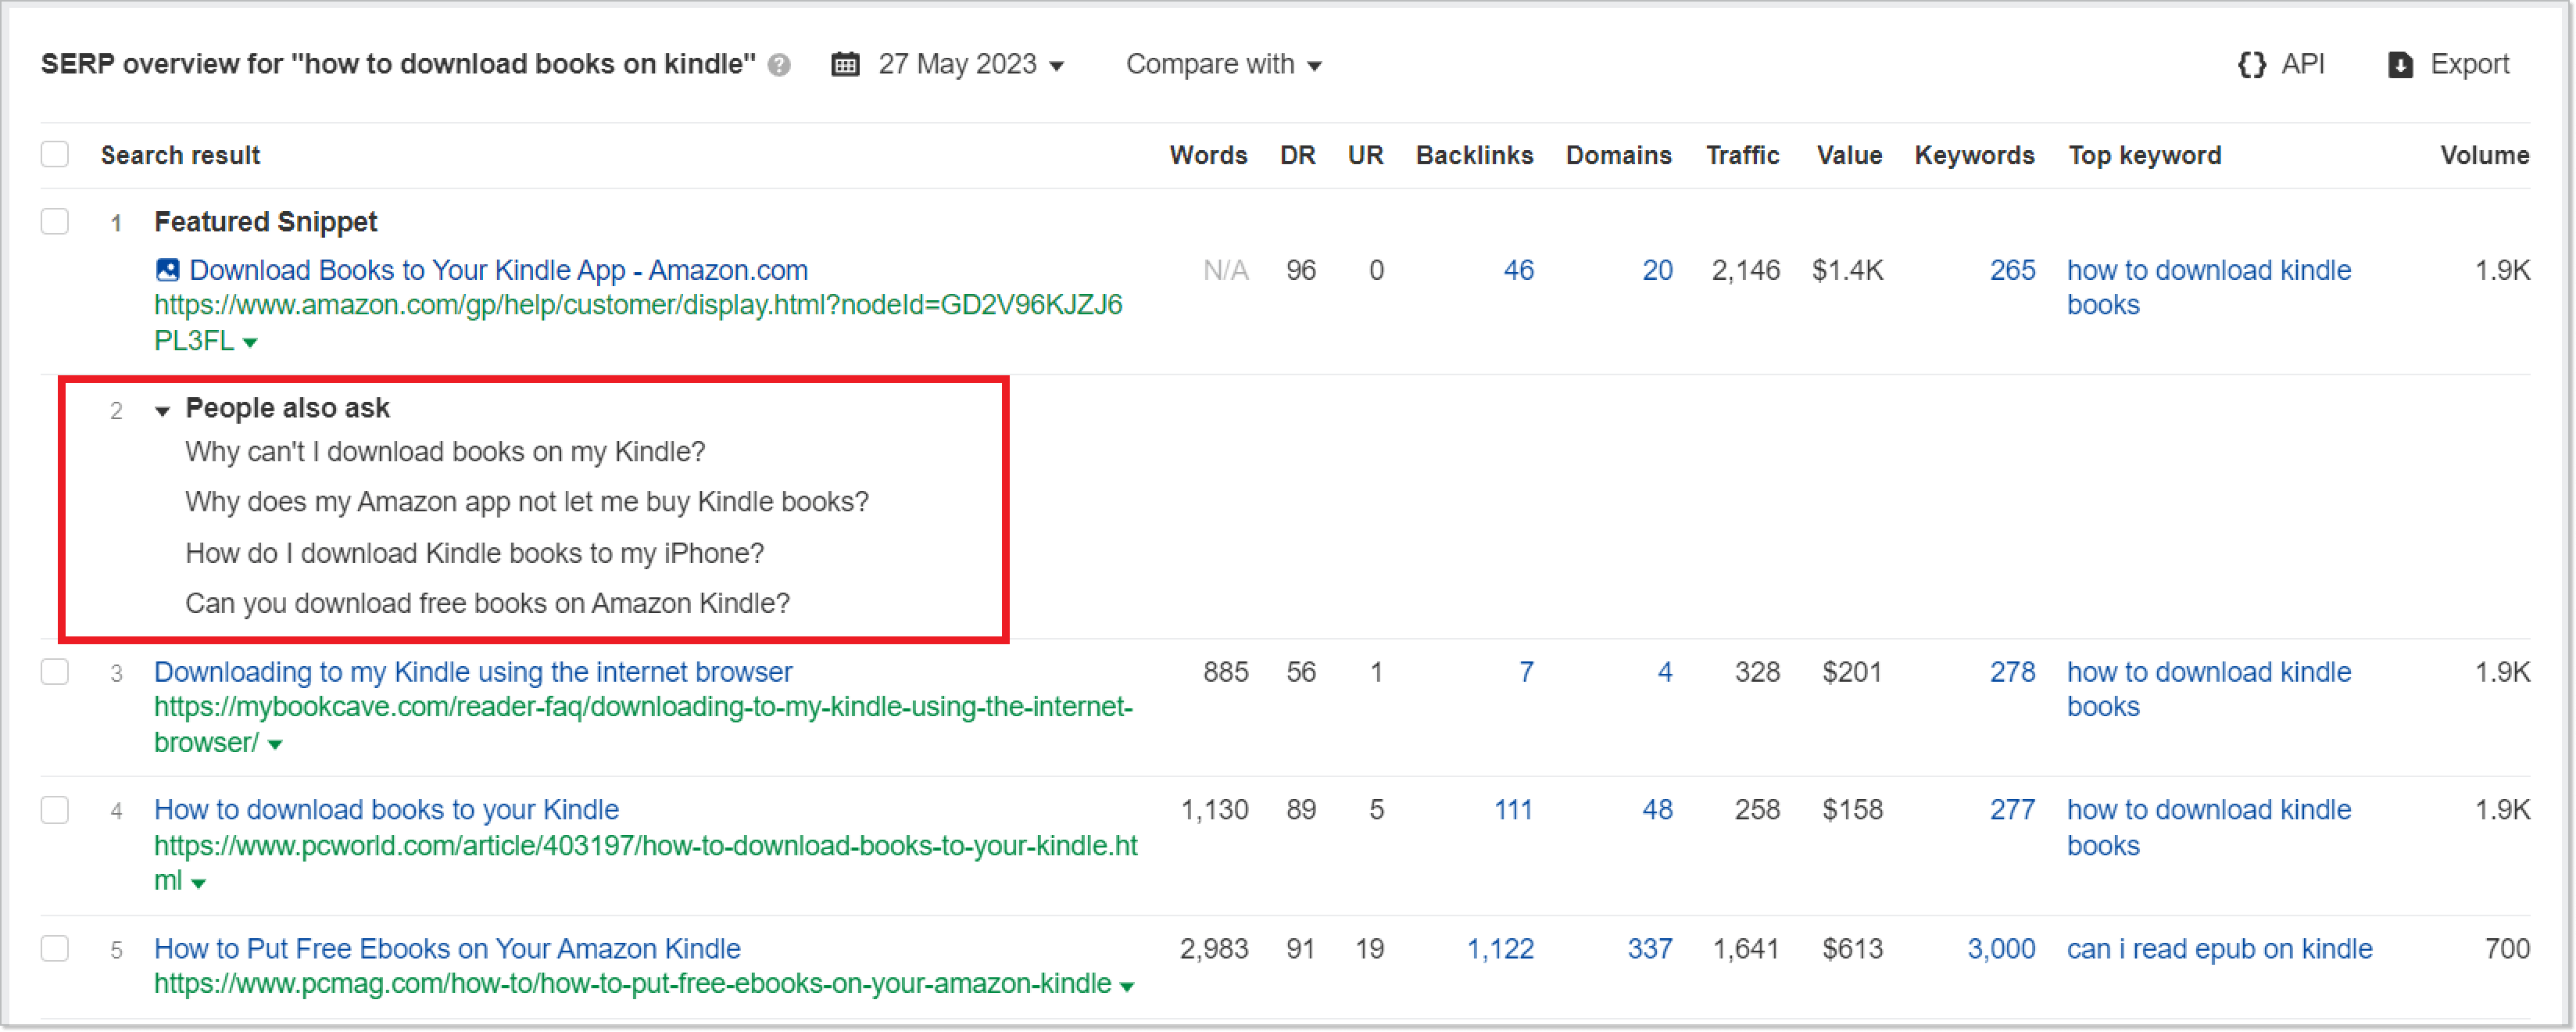Click backlinks count 111 for pcworld
2576x1032 pixels.
1513,810
